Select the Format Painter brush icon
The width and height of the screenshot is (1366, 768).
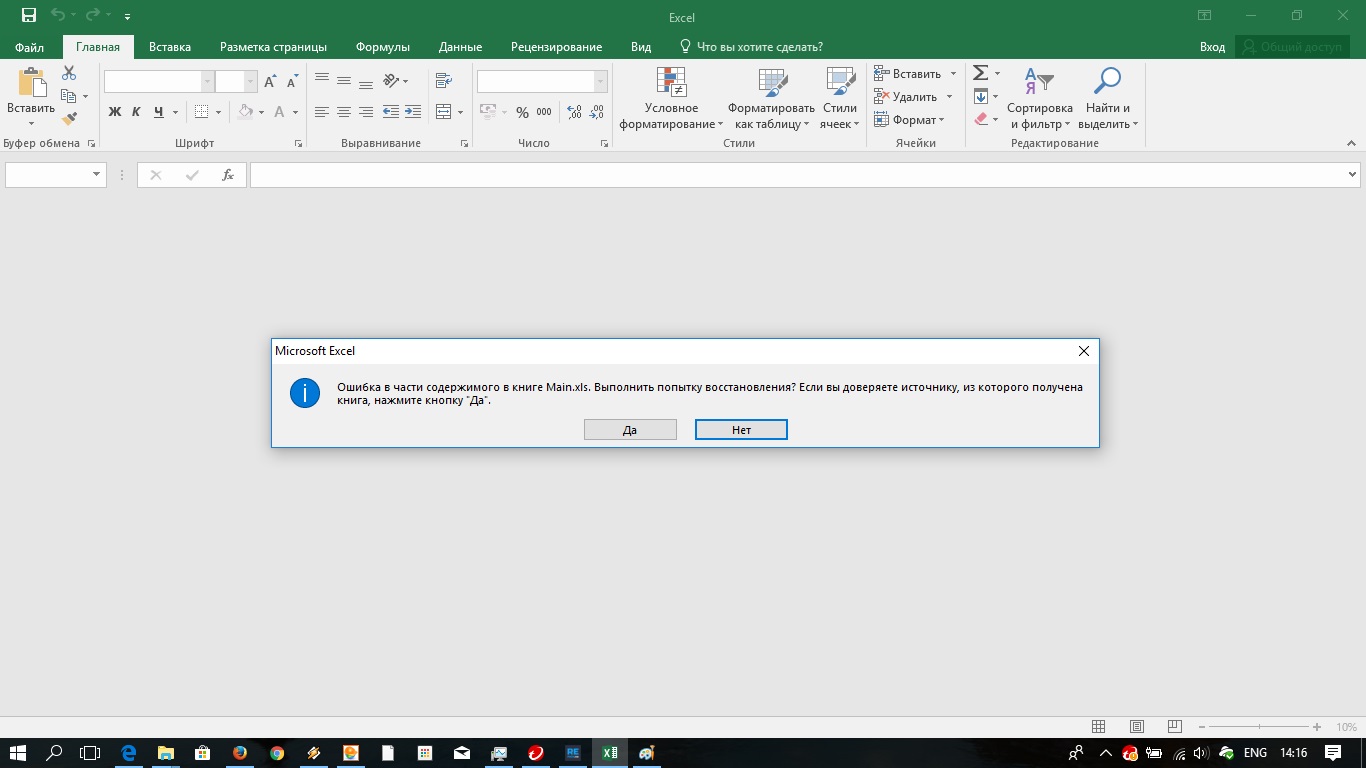coord(69,118)
